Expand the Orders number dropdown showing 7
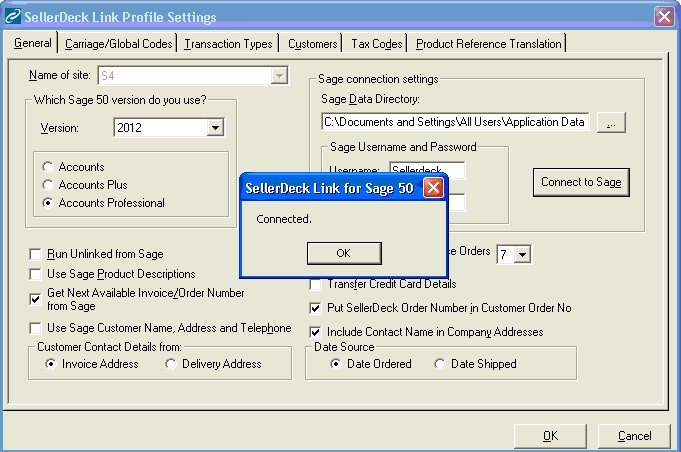The image size is (681, 452). click(522, 255)
